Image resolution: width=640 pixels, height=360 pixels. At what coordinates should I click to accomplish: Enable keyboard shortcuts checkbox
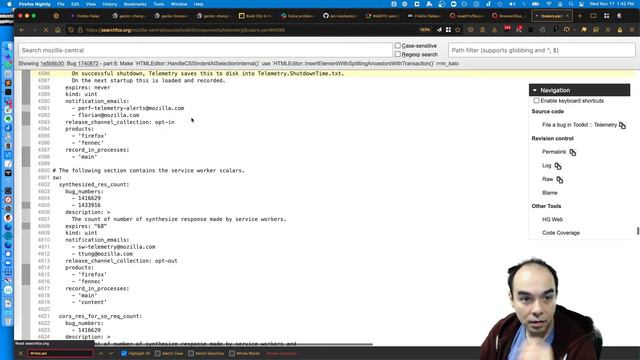point(536,101)
